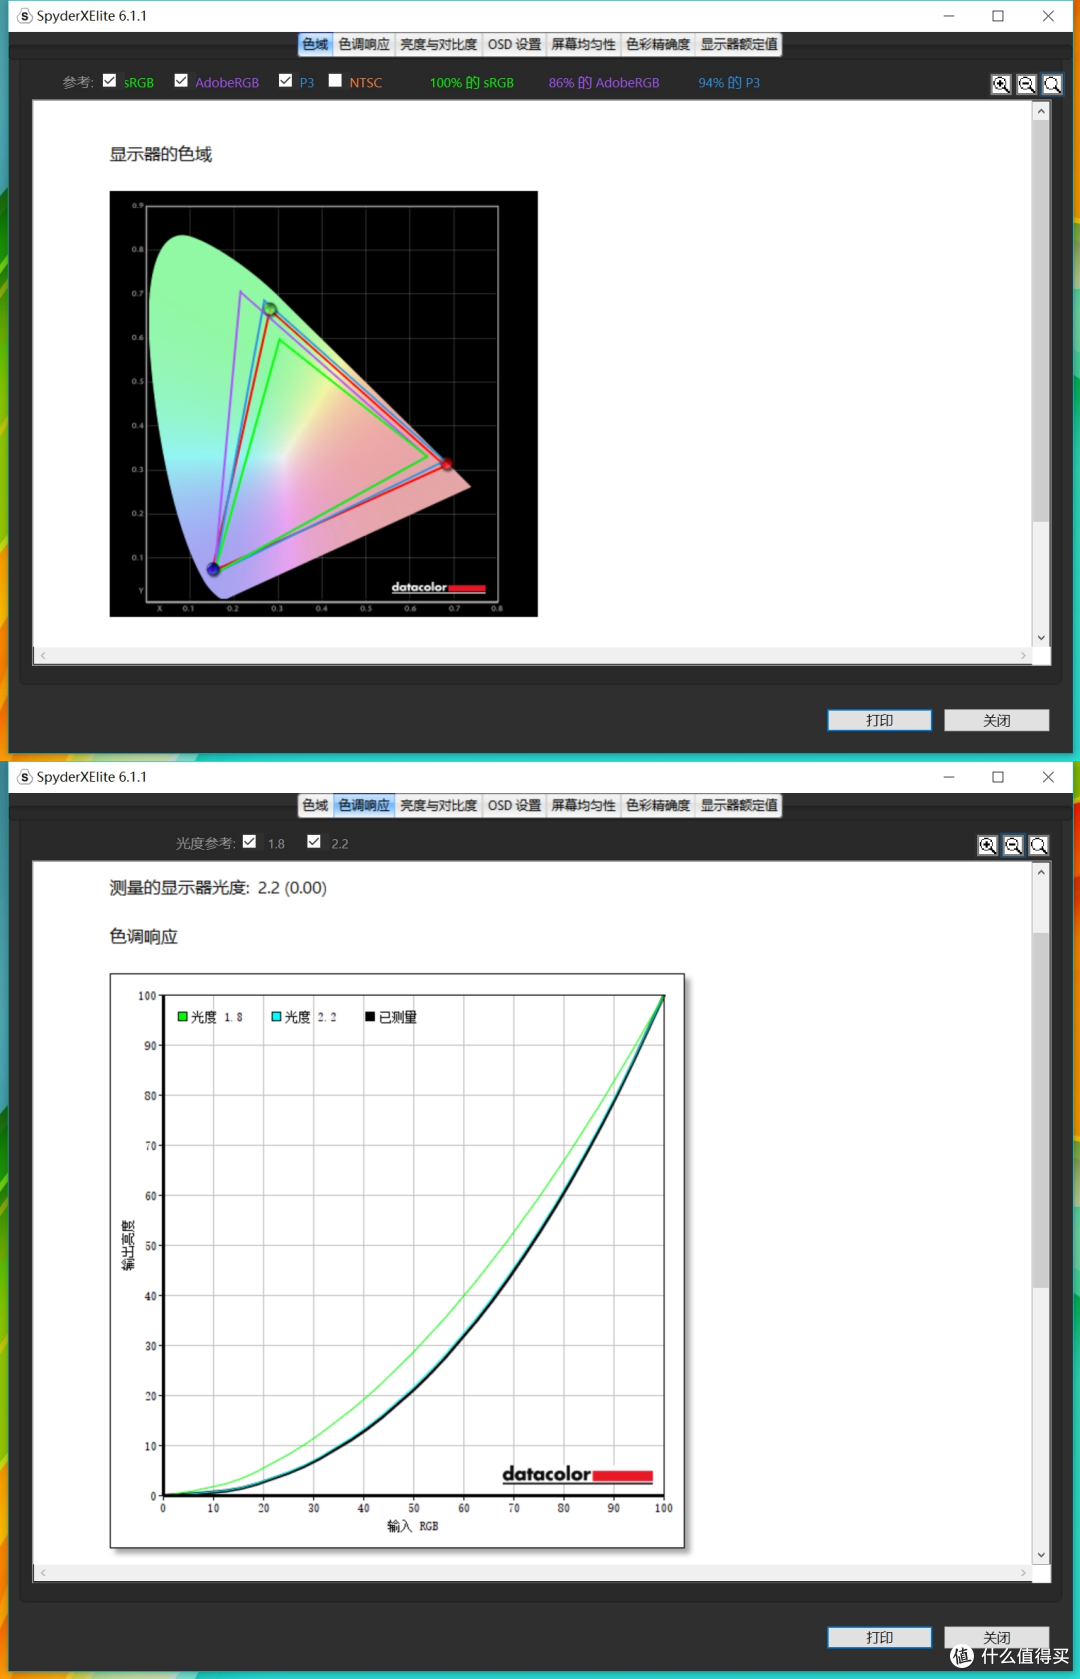Minimize the tone response (色调响应) window
This screenshot has width=1080, height=1679.
tap(949, 777)
